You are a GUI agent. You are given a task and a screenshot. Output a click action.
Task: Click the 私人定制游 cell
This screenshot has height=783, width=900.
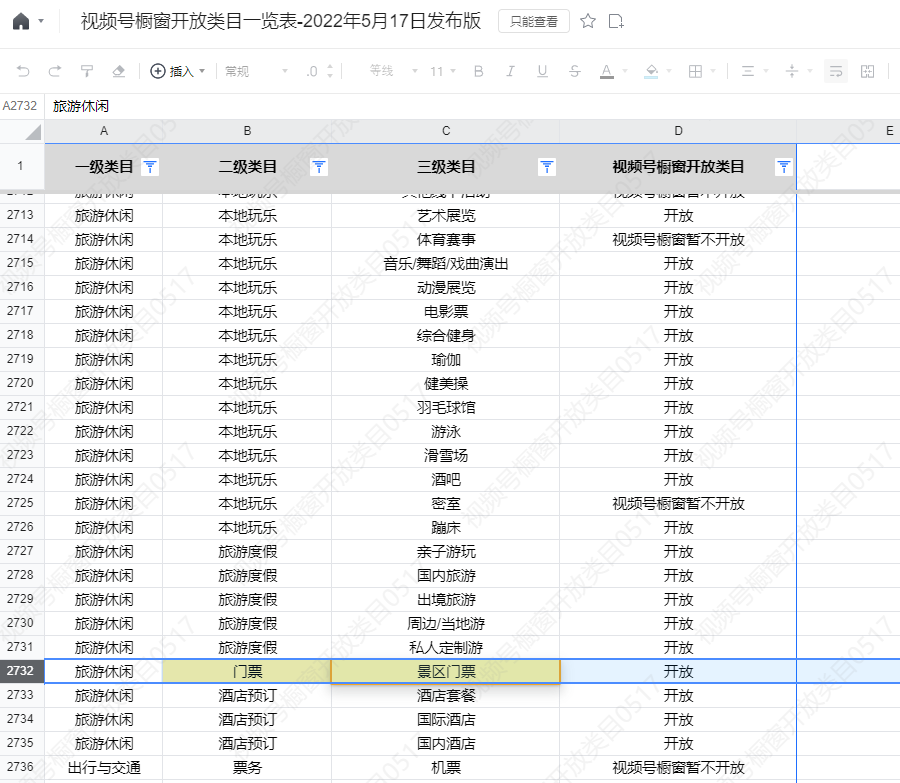coord(446,648)
